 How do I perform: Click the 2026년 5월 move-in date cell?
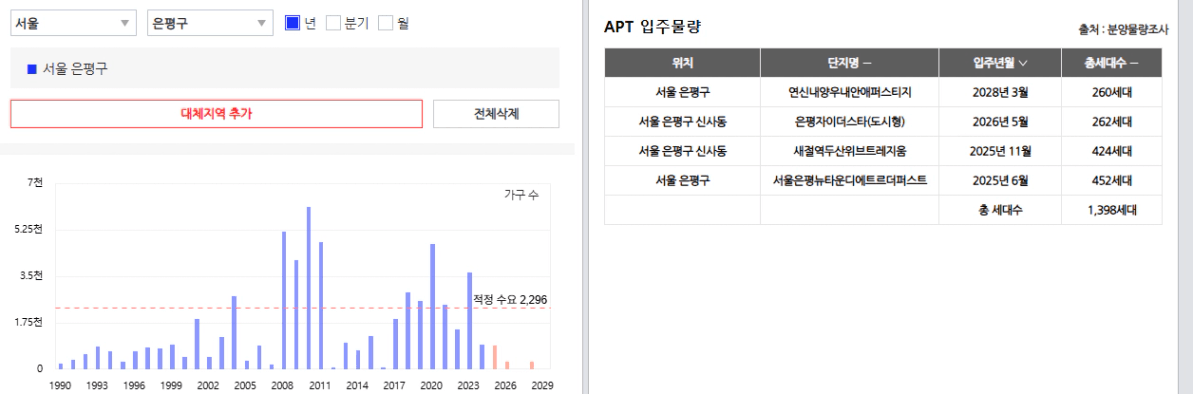coord(1001,122)
